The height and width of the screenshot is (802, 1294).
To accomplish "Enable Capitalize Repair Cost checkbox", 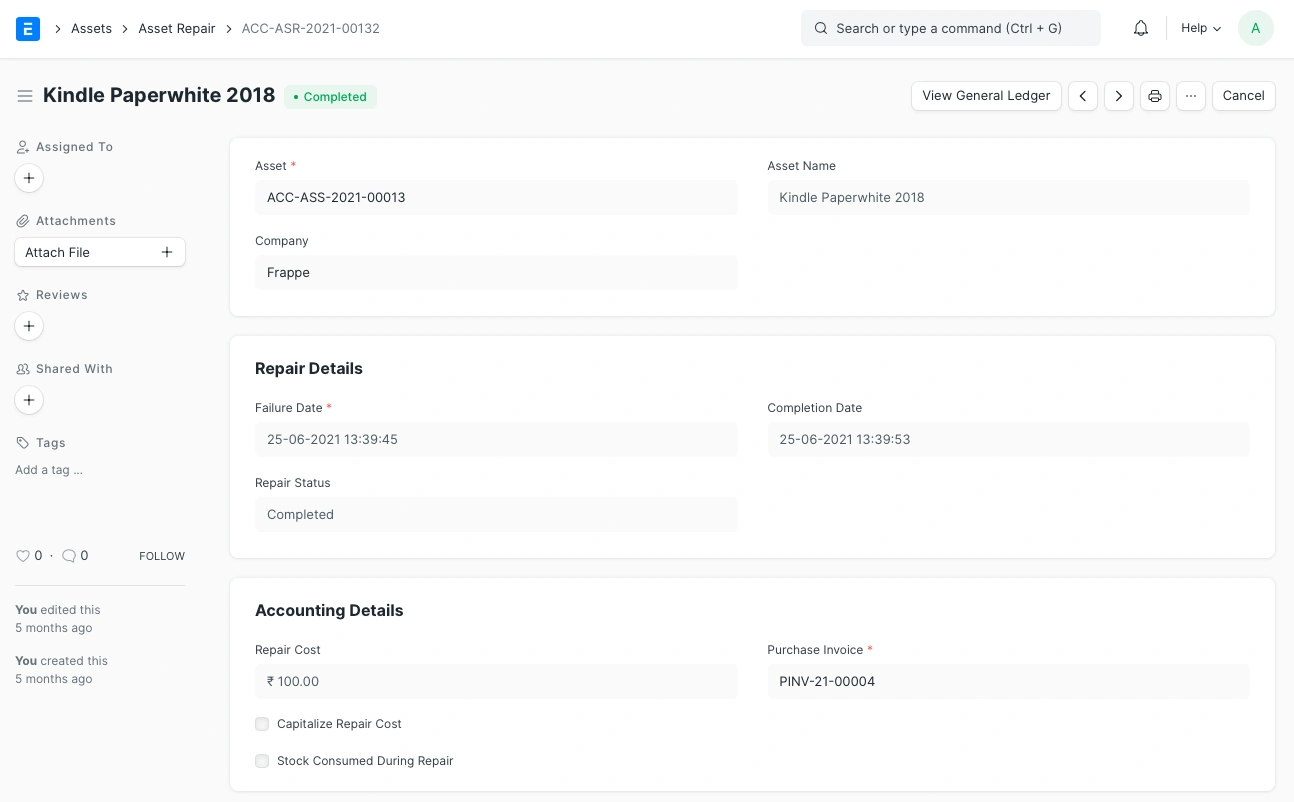I will click(x=262, y=724).
